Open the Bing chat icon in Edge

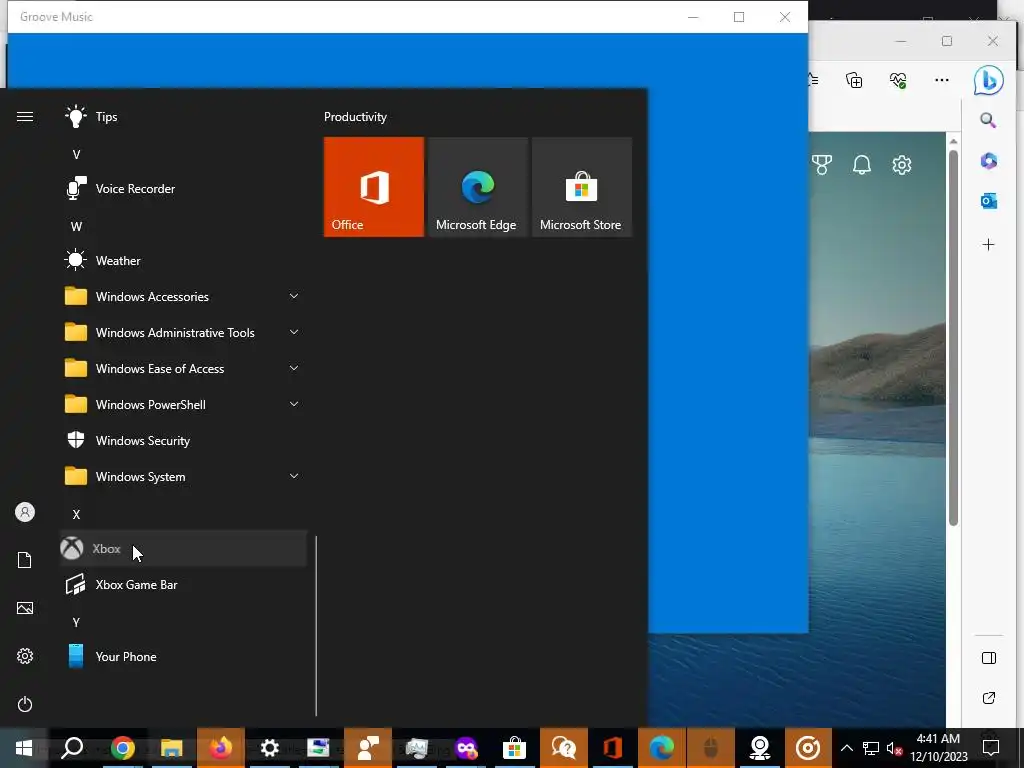988,80
